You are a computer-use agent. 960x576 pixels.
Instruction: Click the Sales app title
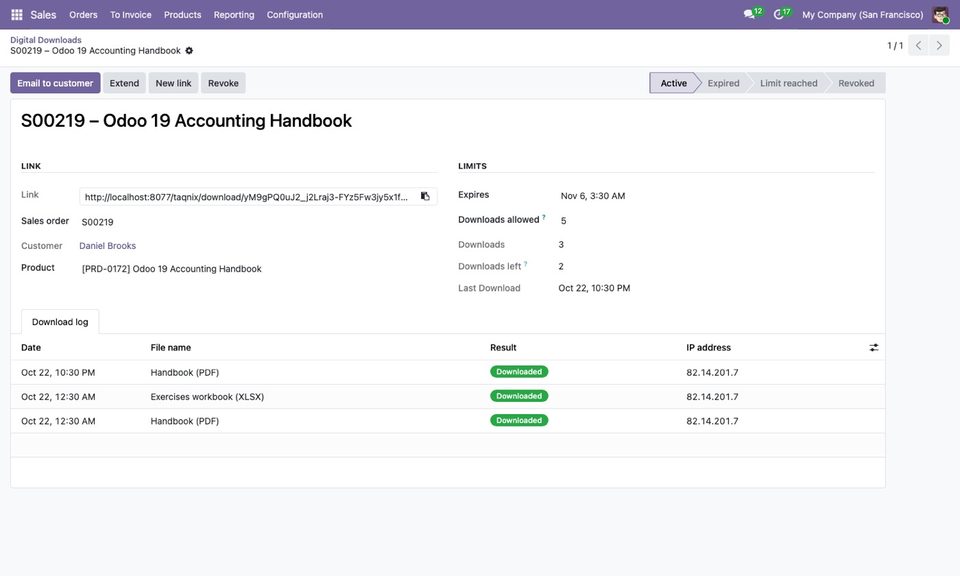click(x=43, y=15)
